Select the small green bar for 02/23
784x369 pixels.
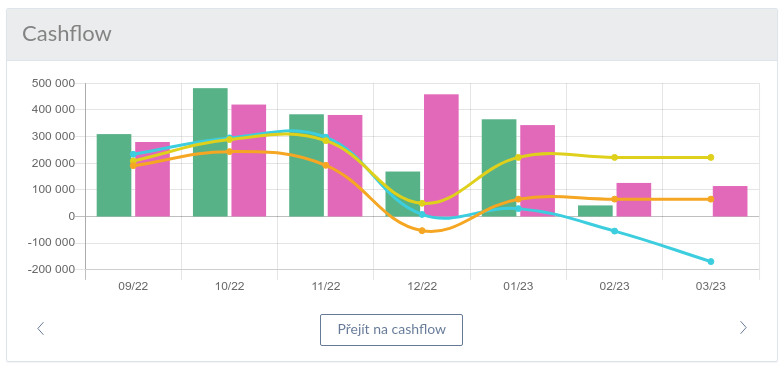click(x=595, y=211)
